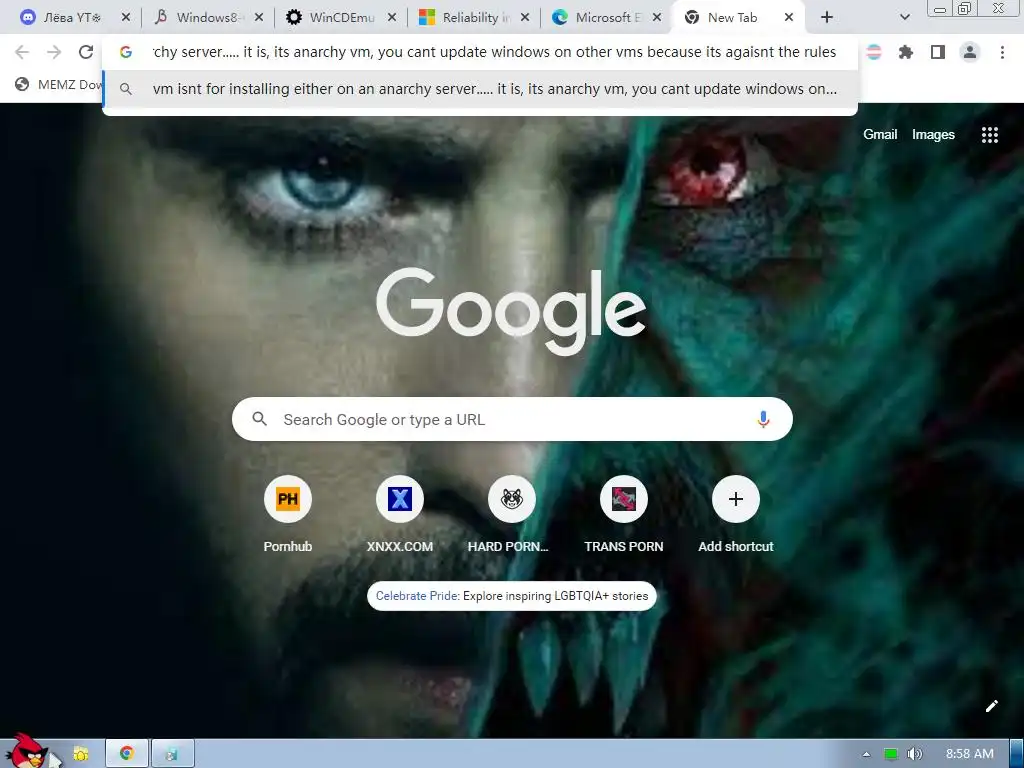Image resolution: width=1024 pixels, height=768 pixels.
Task: Open the Google apps grid
Action: pos(989,135)
